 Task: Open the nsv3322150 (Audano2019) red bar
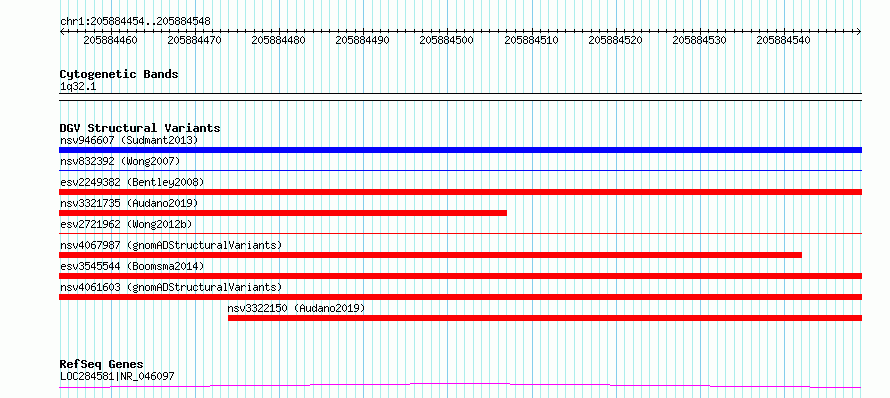tap(545, 318)
